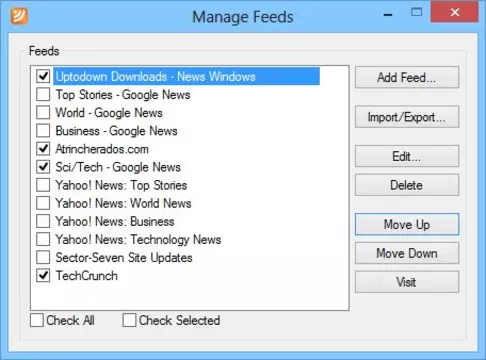Edit the selected feed
486x360 pixels.
pos(407,156)
